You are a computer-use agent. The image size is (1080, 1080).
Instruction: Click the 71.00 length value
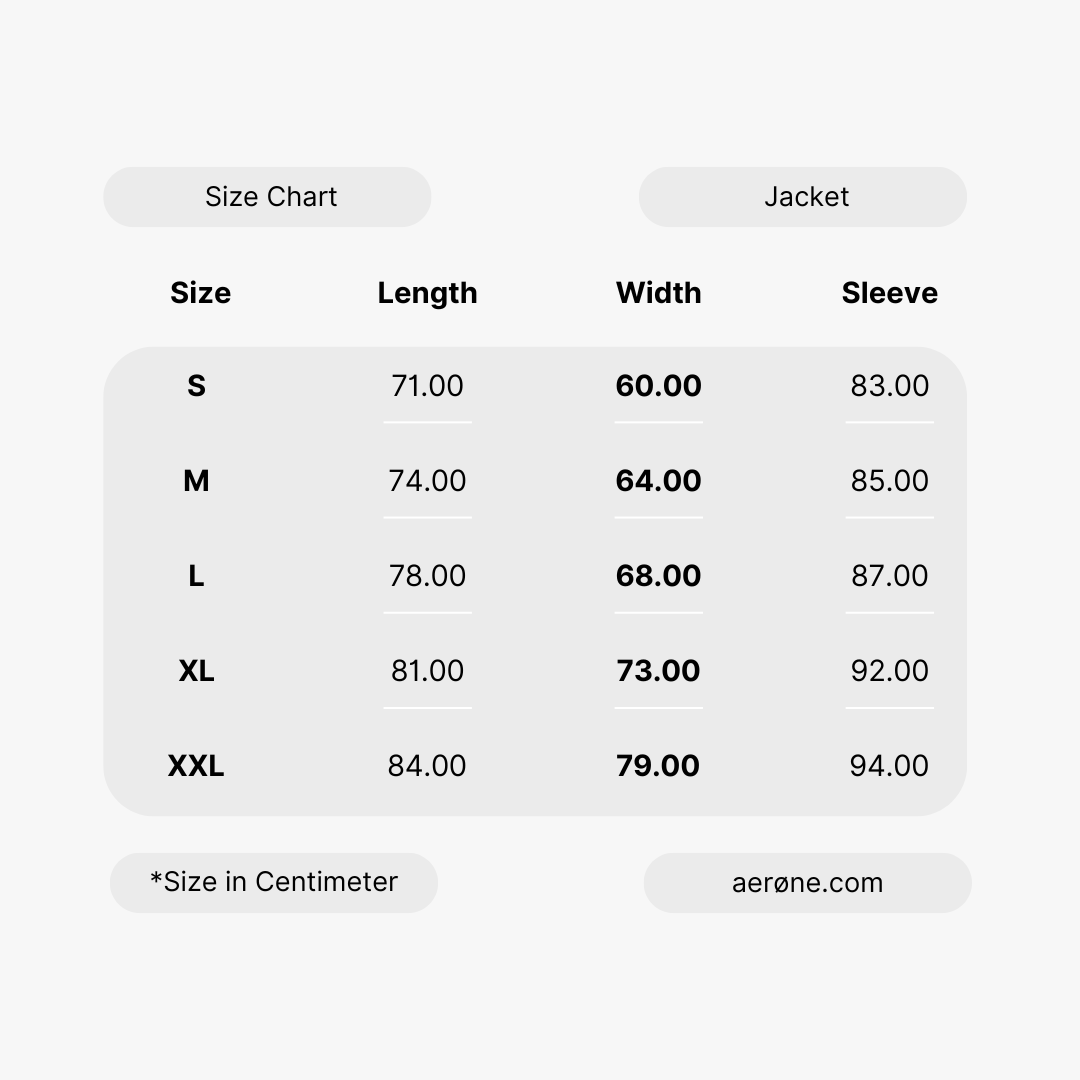point(427,386)
